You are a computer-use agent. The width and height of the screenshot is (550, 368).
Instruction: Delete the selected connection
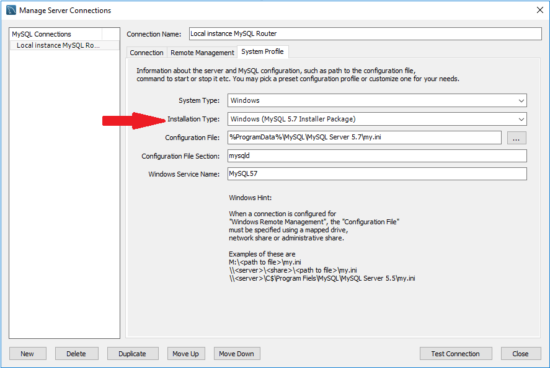click(x=76, y=354)
